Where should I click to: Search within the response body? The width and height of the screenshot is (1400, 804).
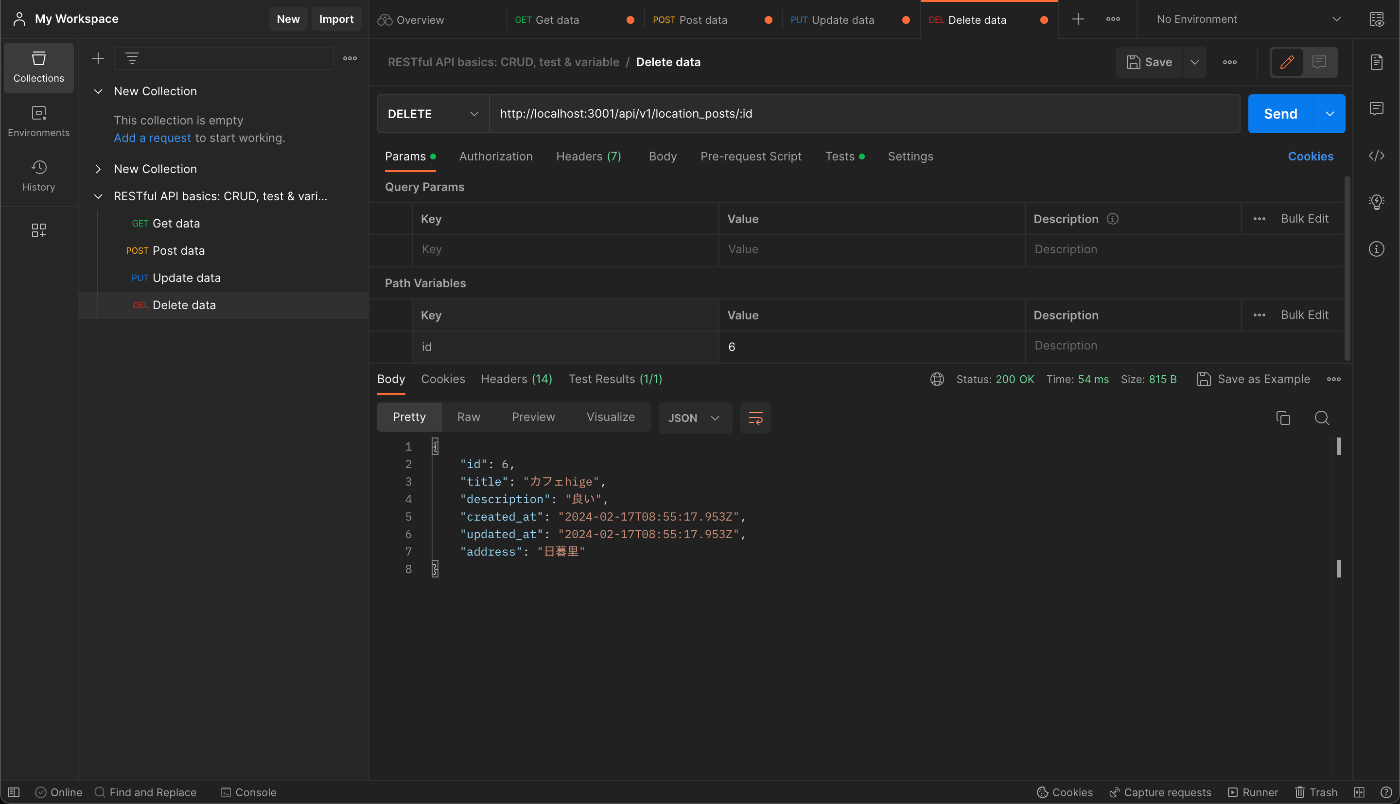1322,418
